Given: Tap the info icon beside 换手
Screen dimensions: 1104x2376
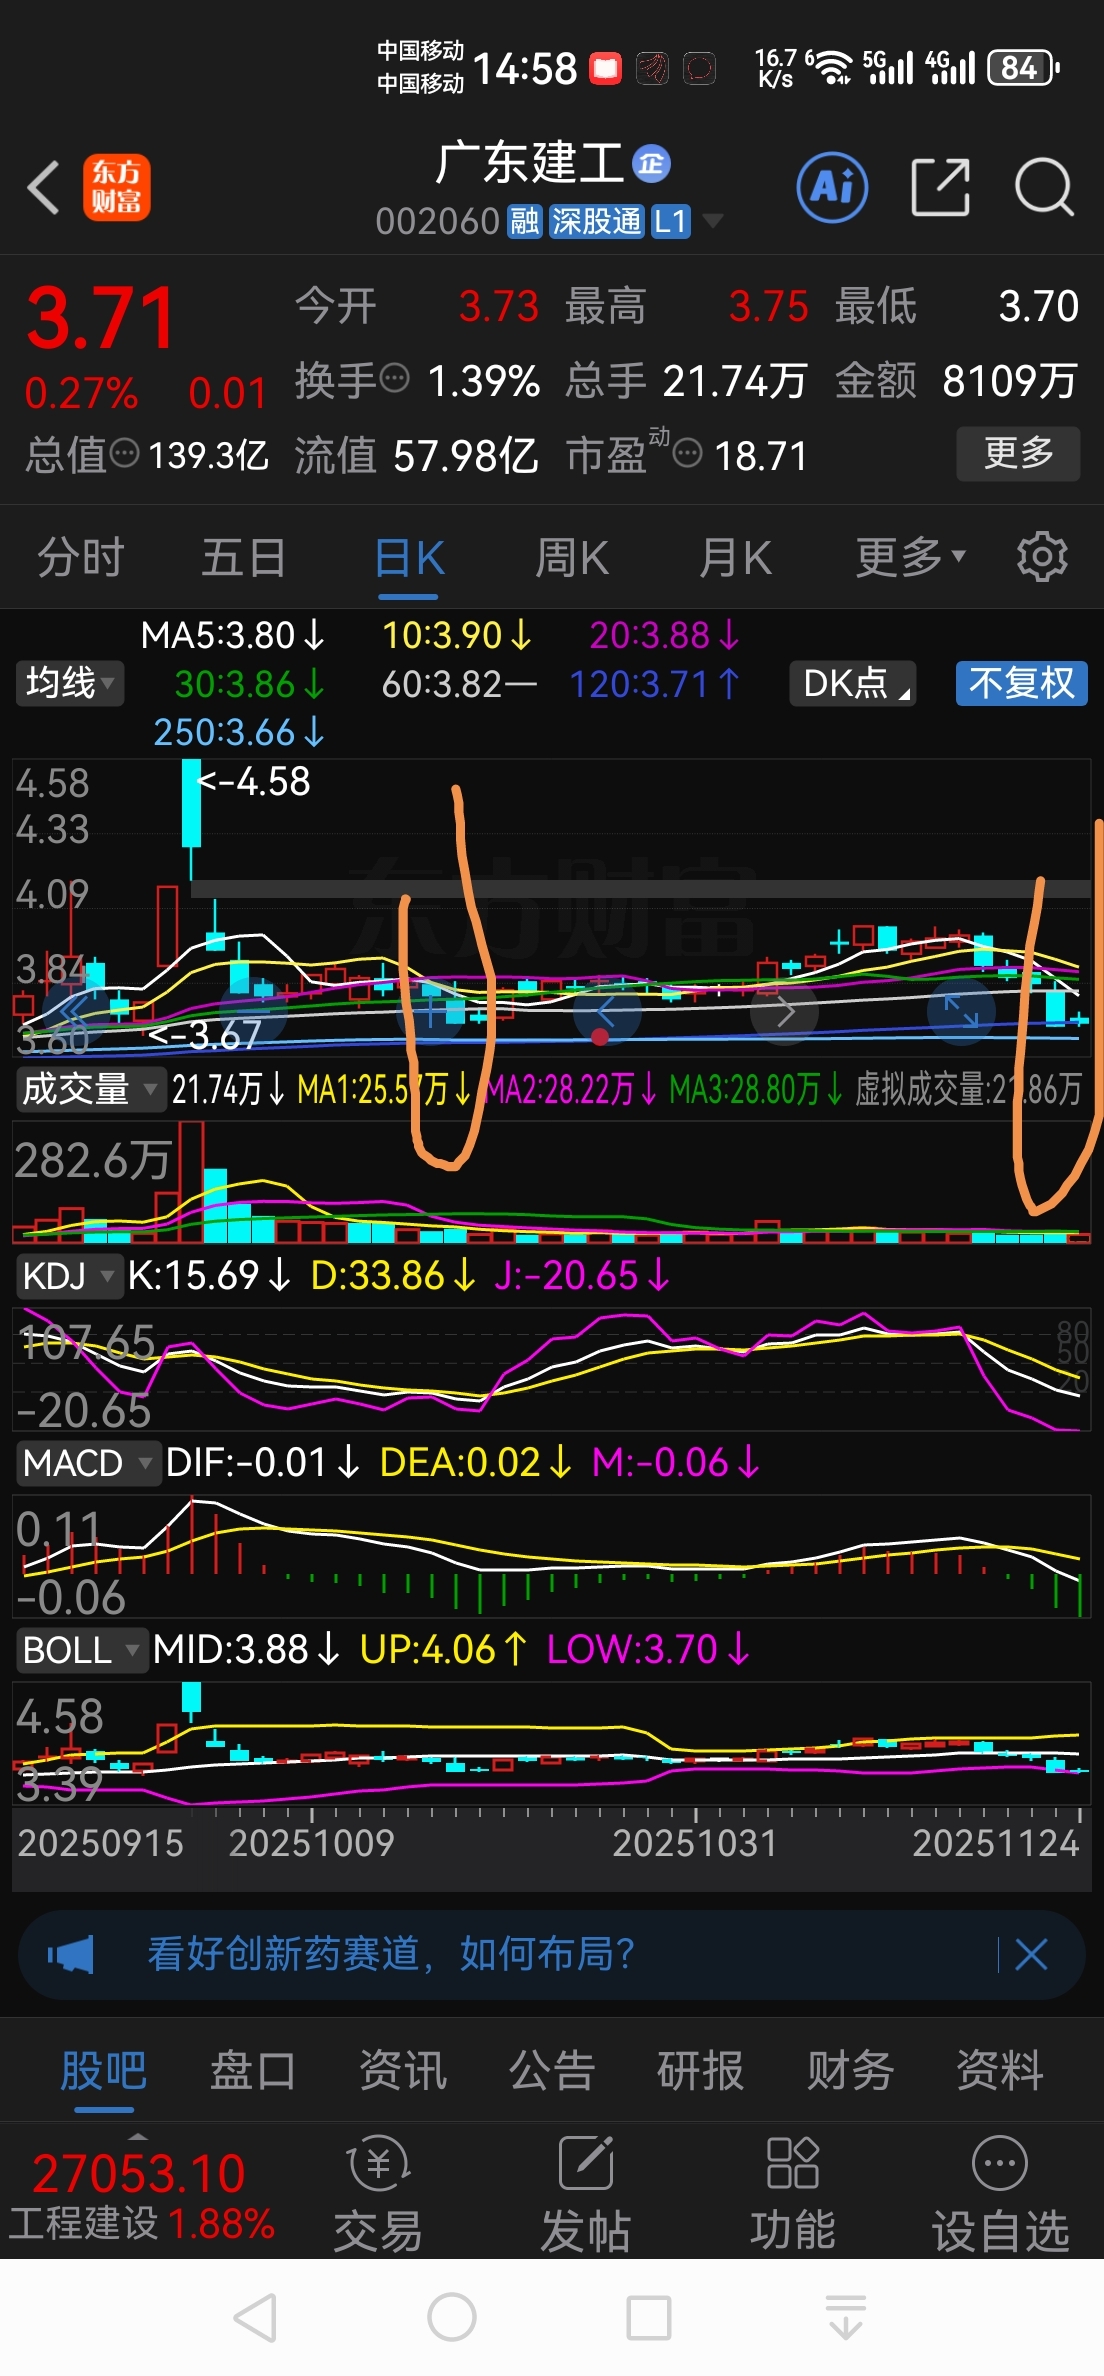Looking at the screenshot, I should [396, 379].
